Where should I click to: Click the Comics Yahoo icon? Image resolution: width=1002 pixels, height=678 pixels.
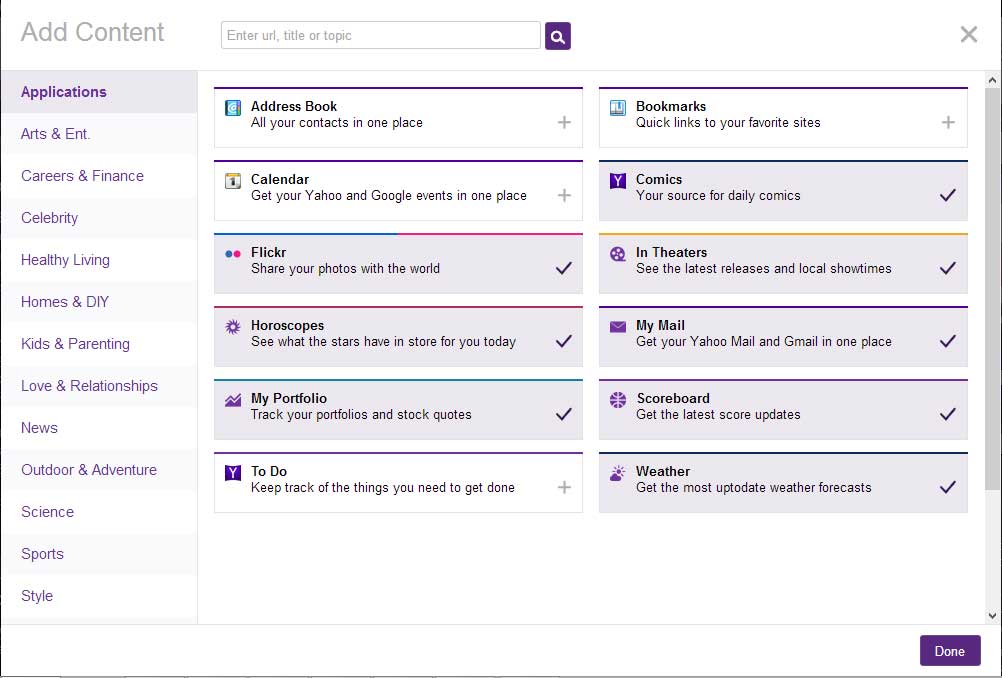(x=617, y=183)
